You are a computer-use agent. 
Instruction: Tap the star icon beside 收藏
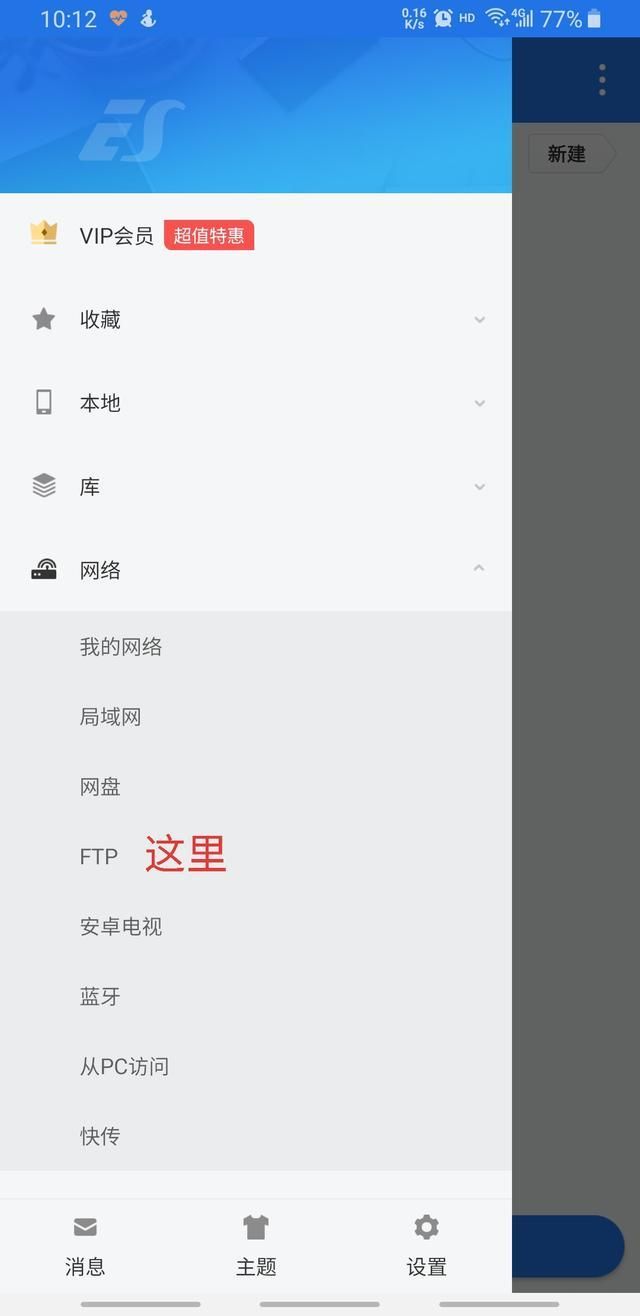pos(44,319)
